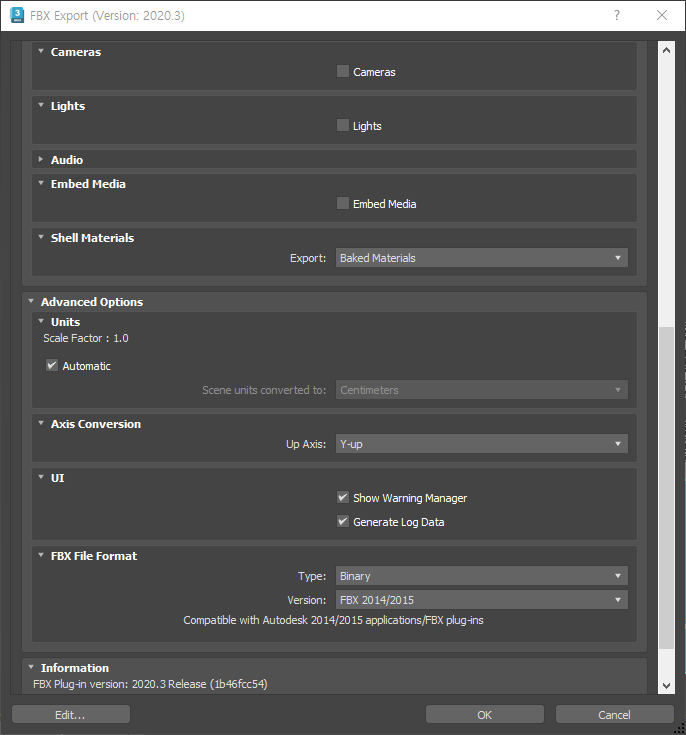Viewport: 686px width, 735px height.
Task: Open the Type Binary dropdown
Action: click(482, 576)
